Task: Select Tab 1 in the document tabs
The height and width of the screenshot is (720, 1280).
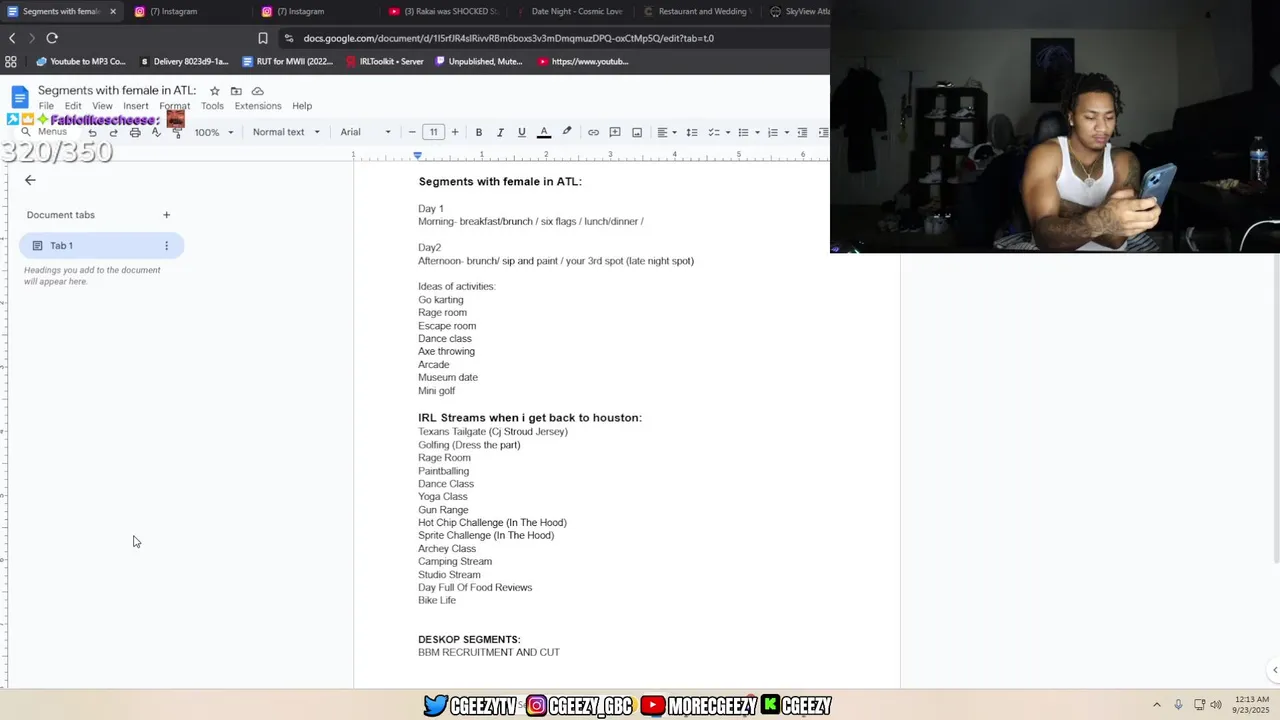Action: click(101, 245)
